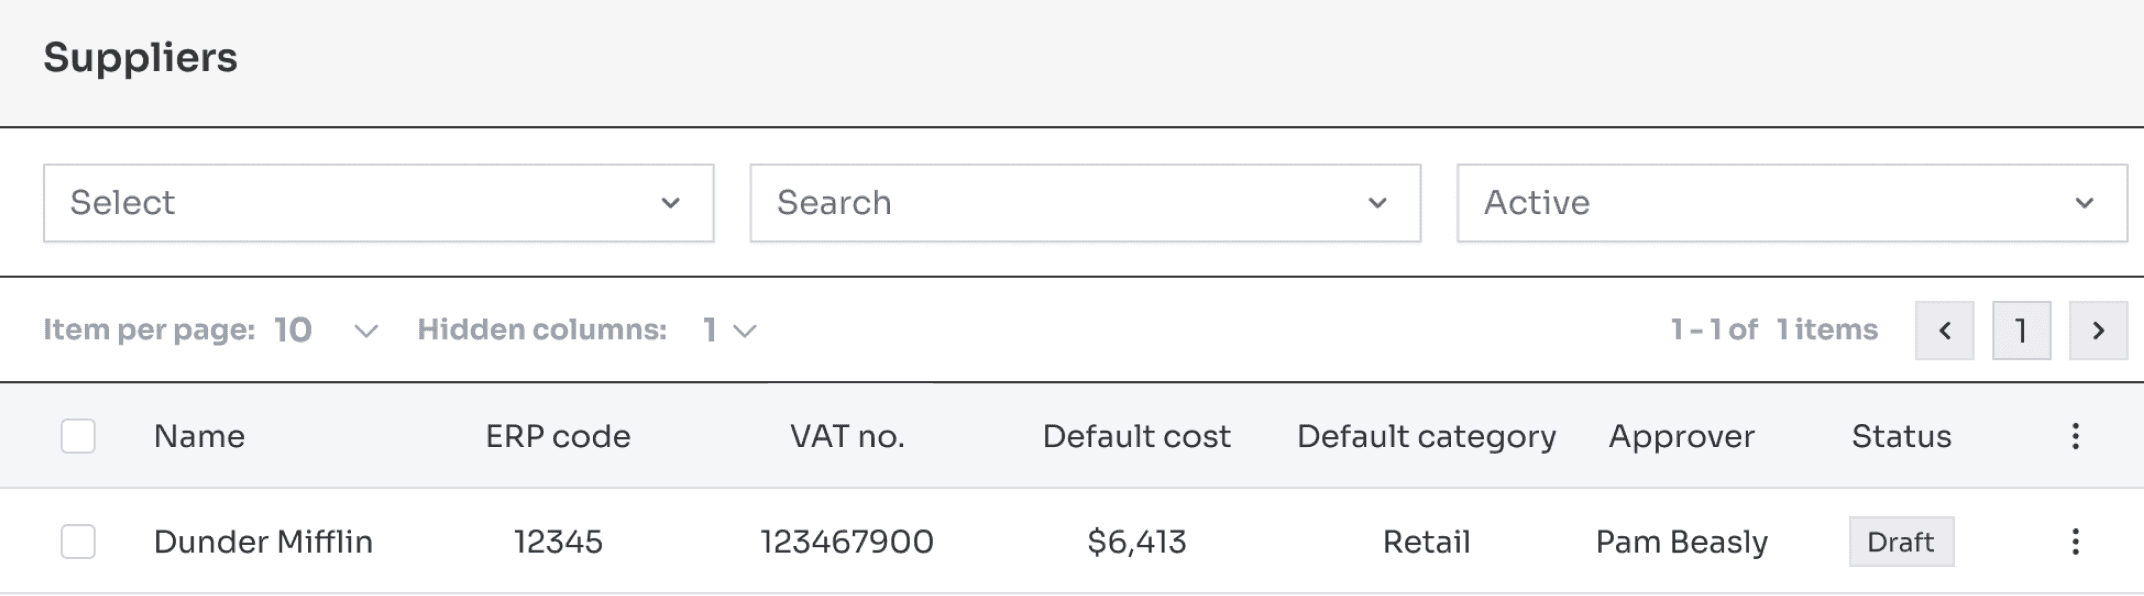The height and width of the screenshot is (596, 2144).
Task: Click into the Search field
Action: (x=1085, y=203)
